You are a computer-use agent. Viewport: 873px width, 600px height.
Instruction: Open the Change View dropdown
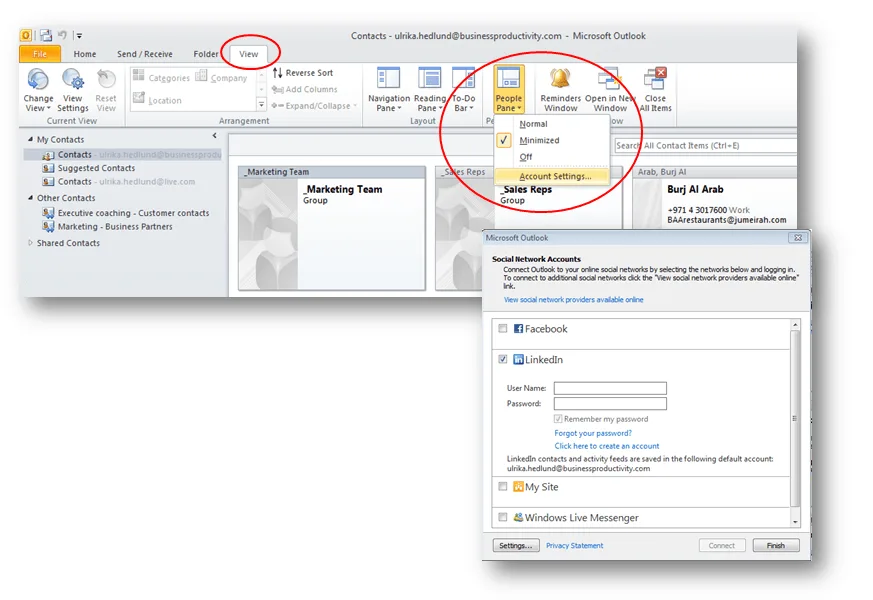coord(38,90)
